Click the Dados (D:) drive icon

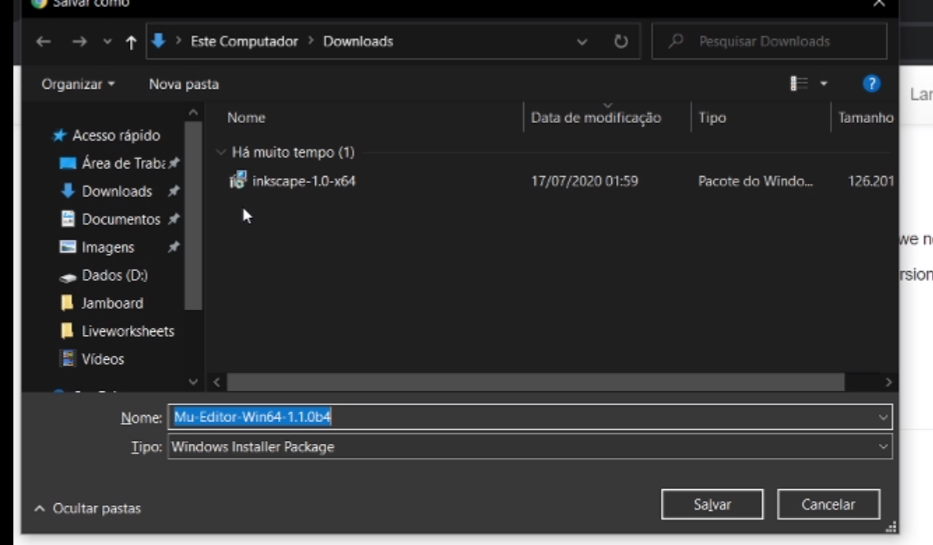tap(68, 277)
